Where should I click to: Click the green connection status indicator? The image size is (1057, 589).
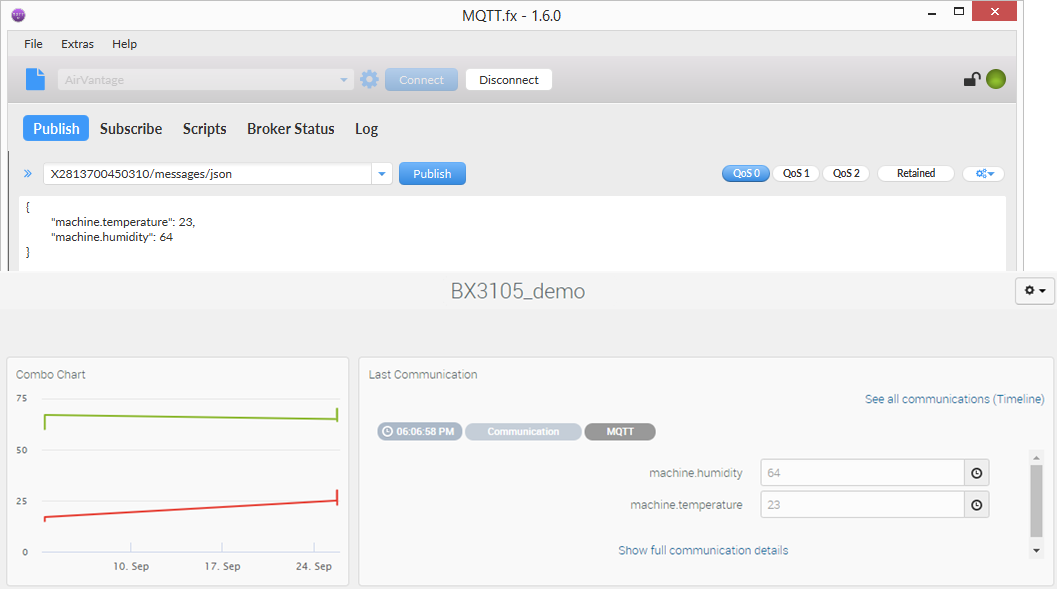point(996,79)
